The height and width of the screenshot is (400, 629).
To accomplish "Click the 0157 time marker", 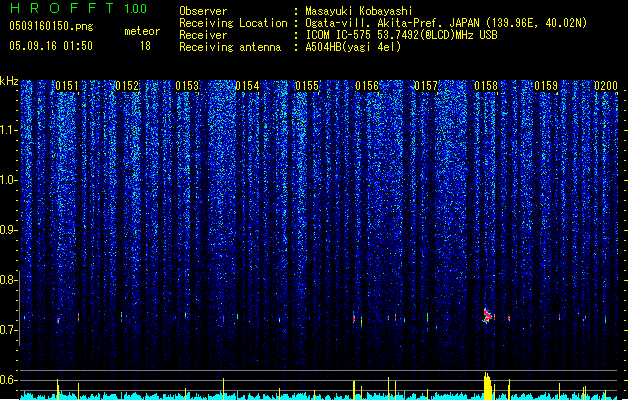I will [x=426, y=86].
